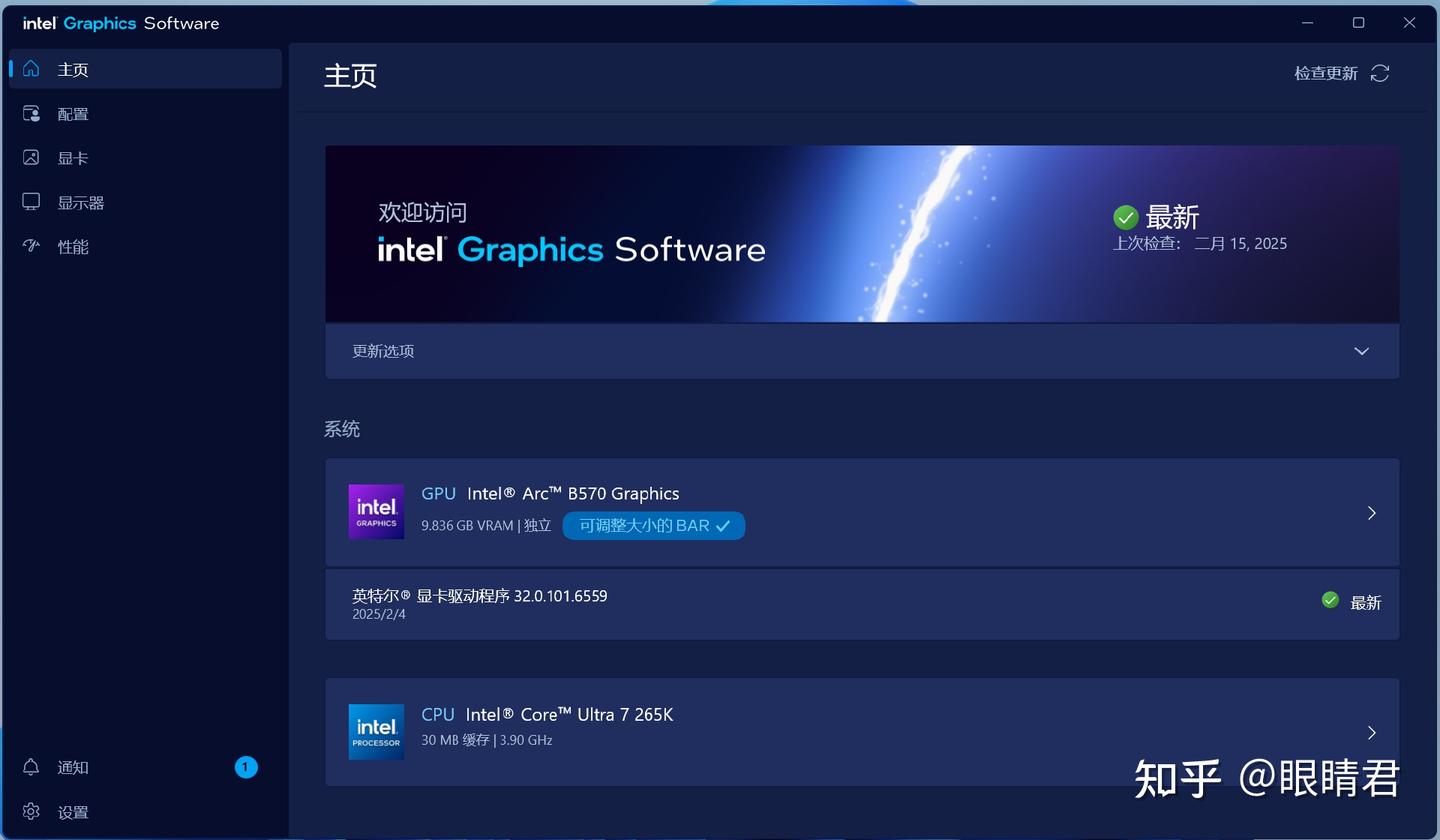Select the 配置 configuration icon
Image resolution: width=1440 pixels, height=840 pixels.
[33, 113]
